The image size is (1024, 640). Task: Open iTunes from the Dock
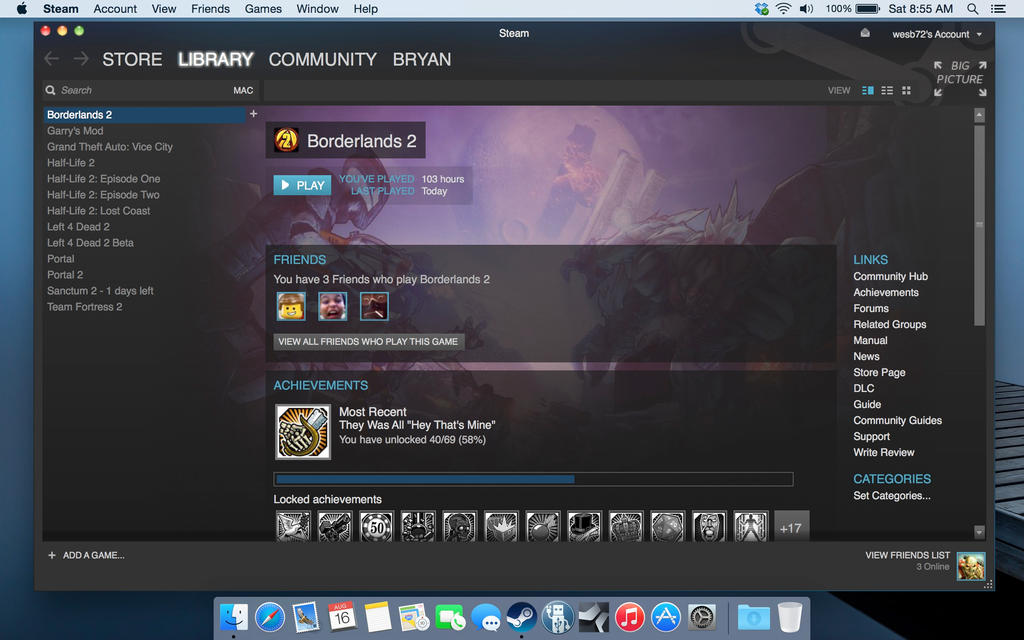[630, 616]
